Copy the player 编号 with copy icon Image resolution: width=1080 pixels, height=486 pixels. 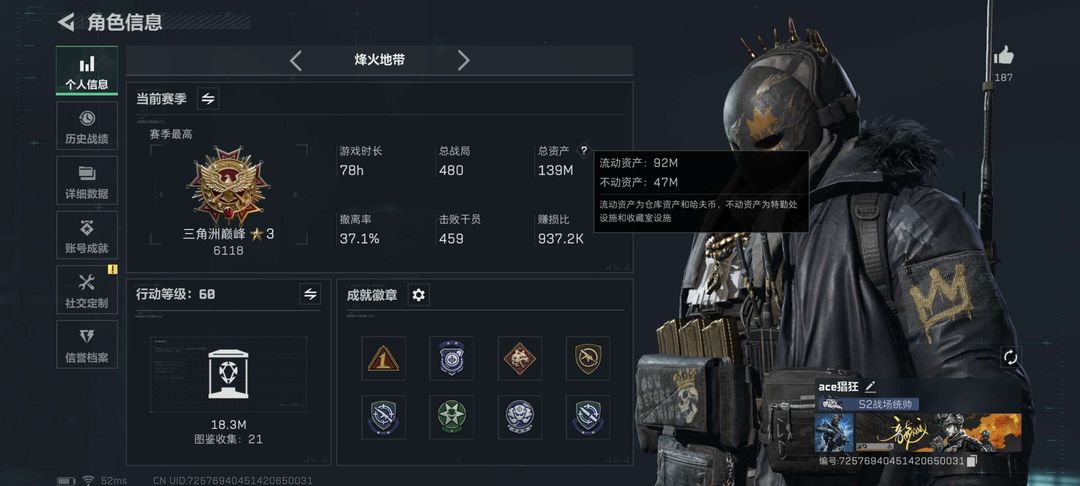pos(971,461)
